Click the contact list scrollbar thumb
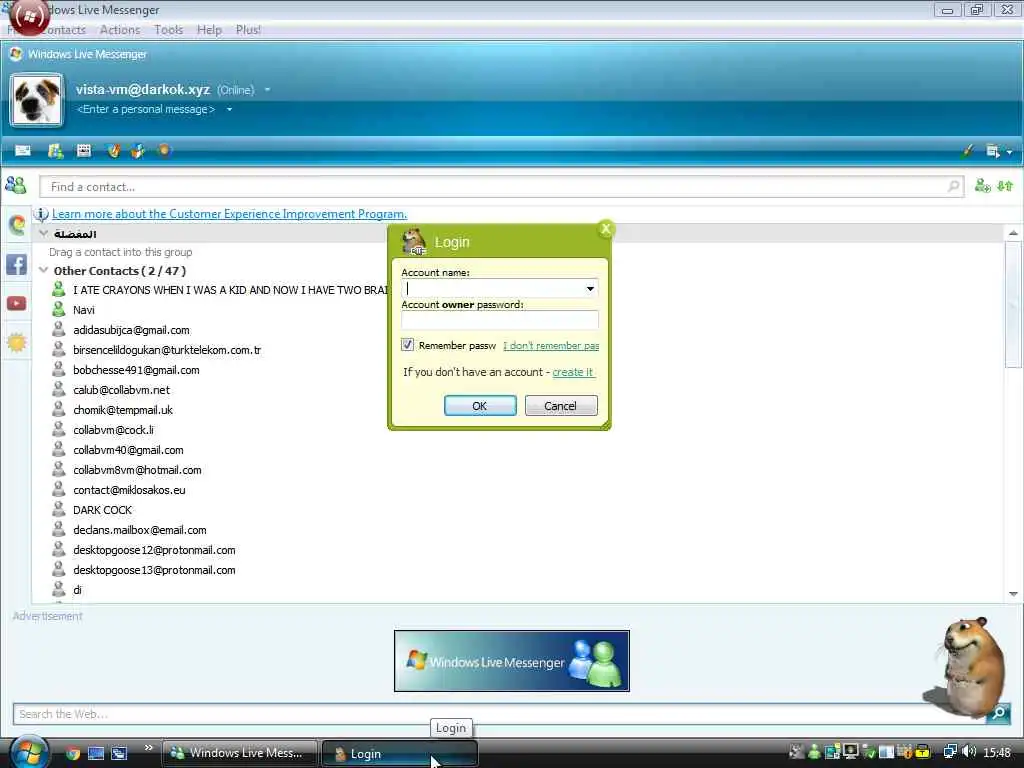Screen dimensions: 1024x768 [x=1013, y=304]
